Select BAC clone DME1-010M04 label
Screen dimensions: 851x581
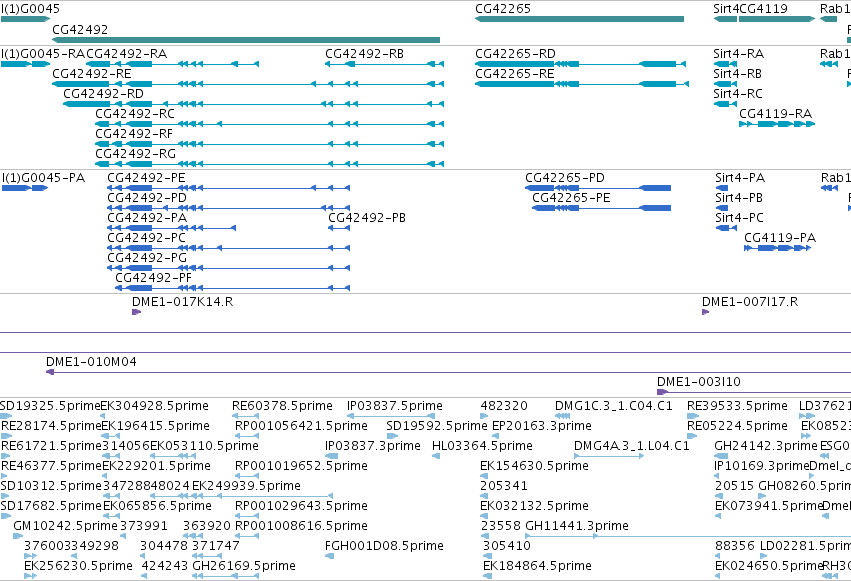(91, 362)
